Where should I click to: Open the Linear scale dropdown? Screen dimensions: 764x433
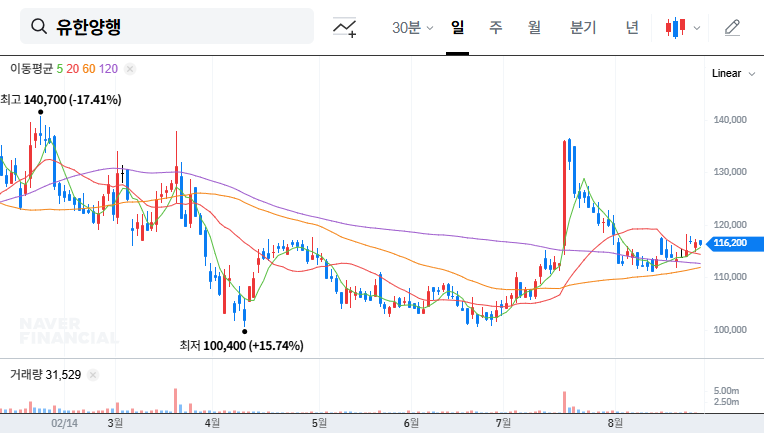[733, 74]
